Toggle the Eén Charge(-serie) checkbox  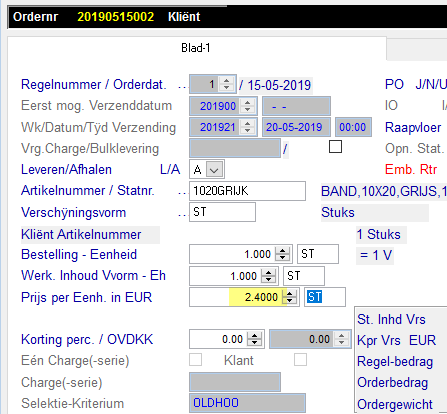(195, 360)
